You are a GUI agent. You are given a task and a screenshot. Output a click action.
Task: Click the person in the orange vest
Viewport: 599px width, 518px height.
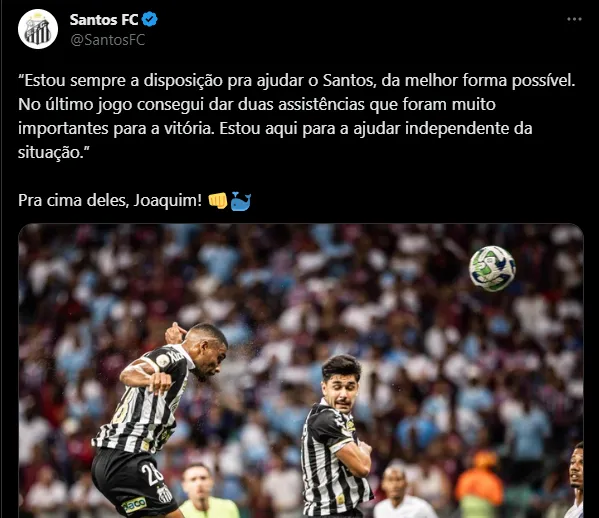479,483
